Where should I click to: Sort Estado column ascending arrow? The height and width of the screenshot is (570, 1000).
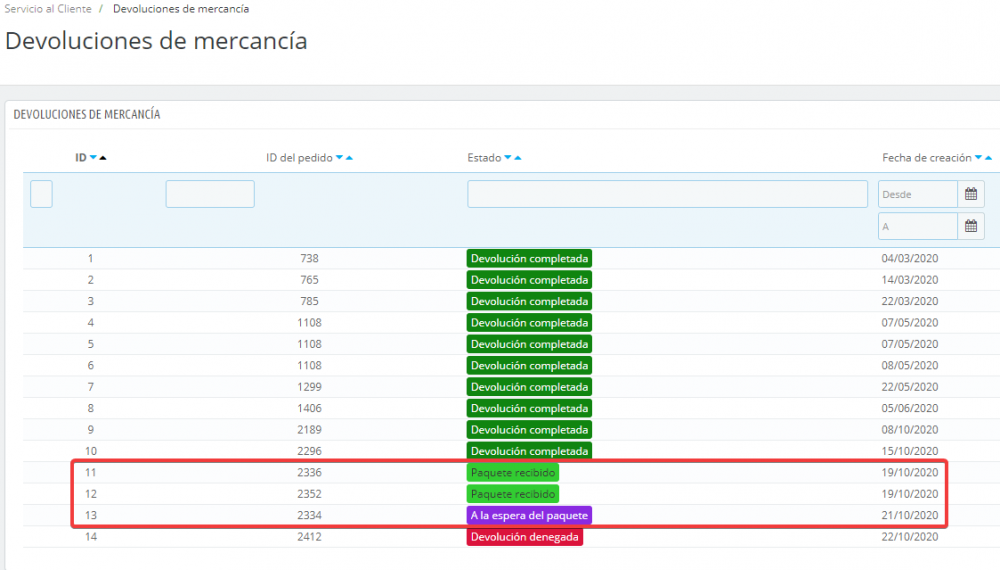[517, 157]
